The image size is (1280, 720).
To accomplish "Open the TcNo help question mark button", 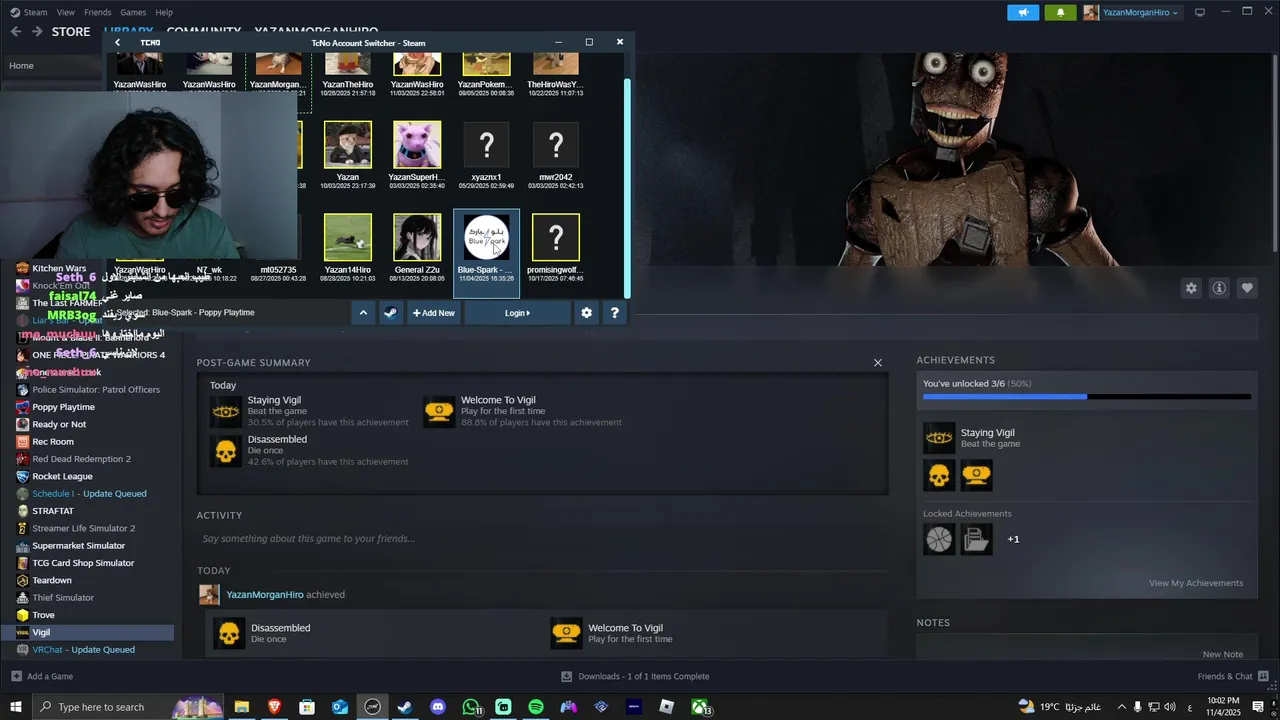I will coord(614,313).
